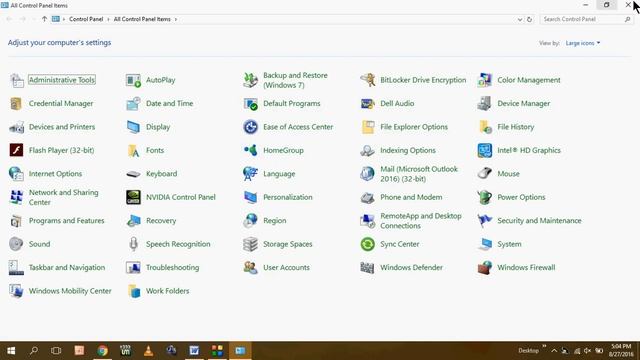Open the NVIDIA Control Panel icon
The image size is (640, 360).
tap(133, 198)
